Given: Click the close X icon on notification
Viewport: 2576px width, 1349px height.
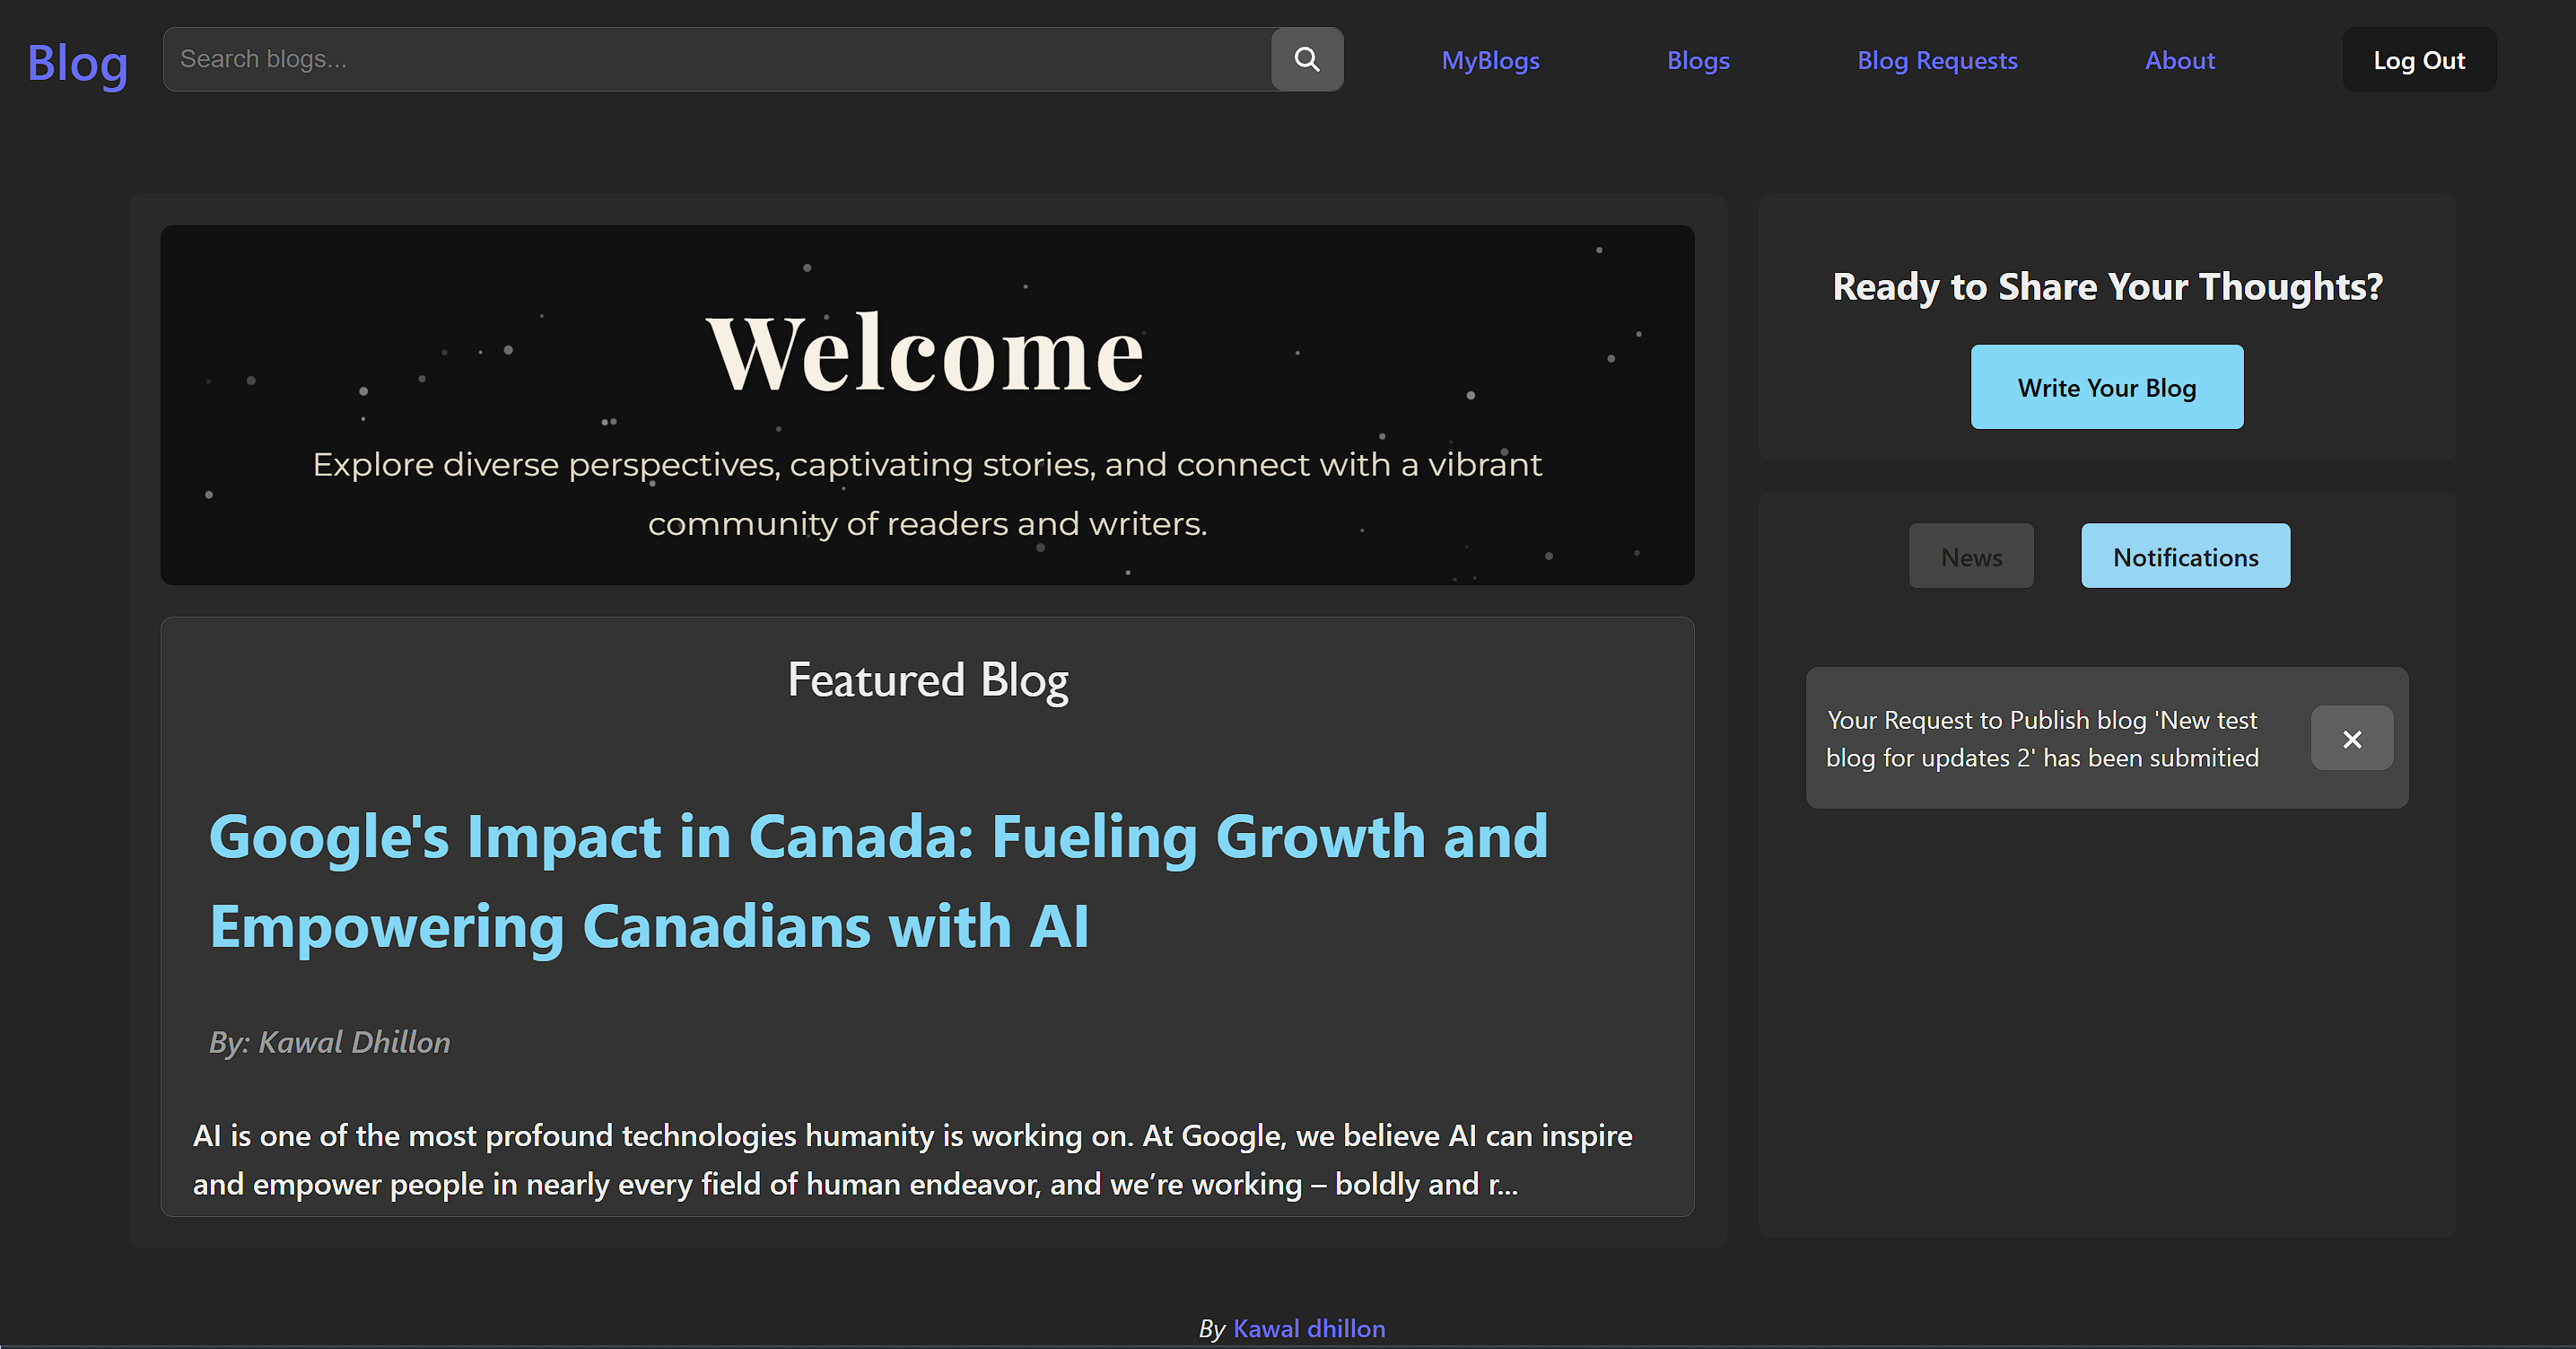Looking at the screenshot, I should (2351, 738).
